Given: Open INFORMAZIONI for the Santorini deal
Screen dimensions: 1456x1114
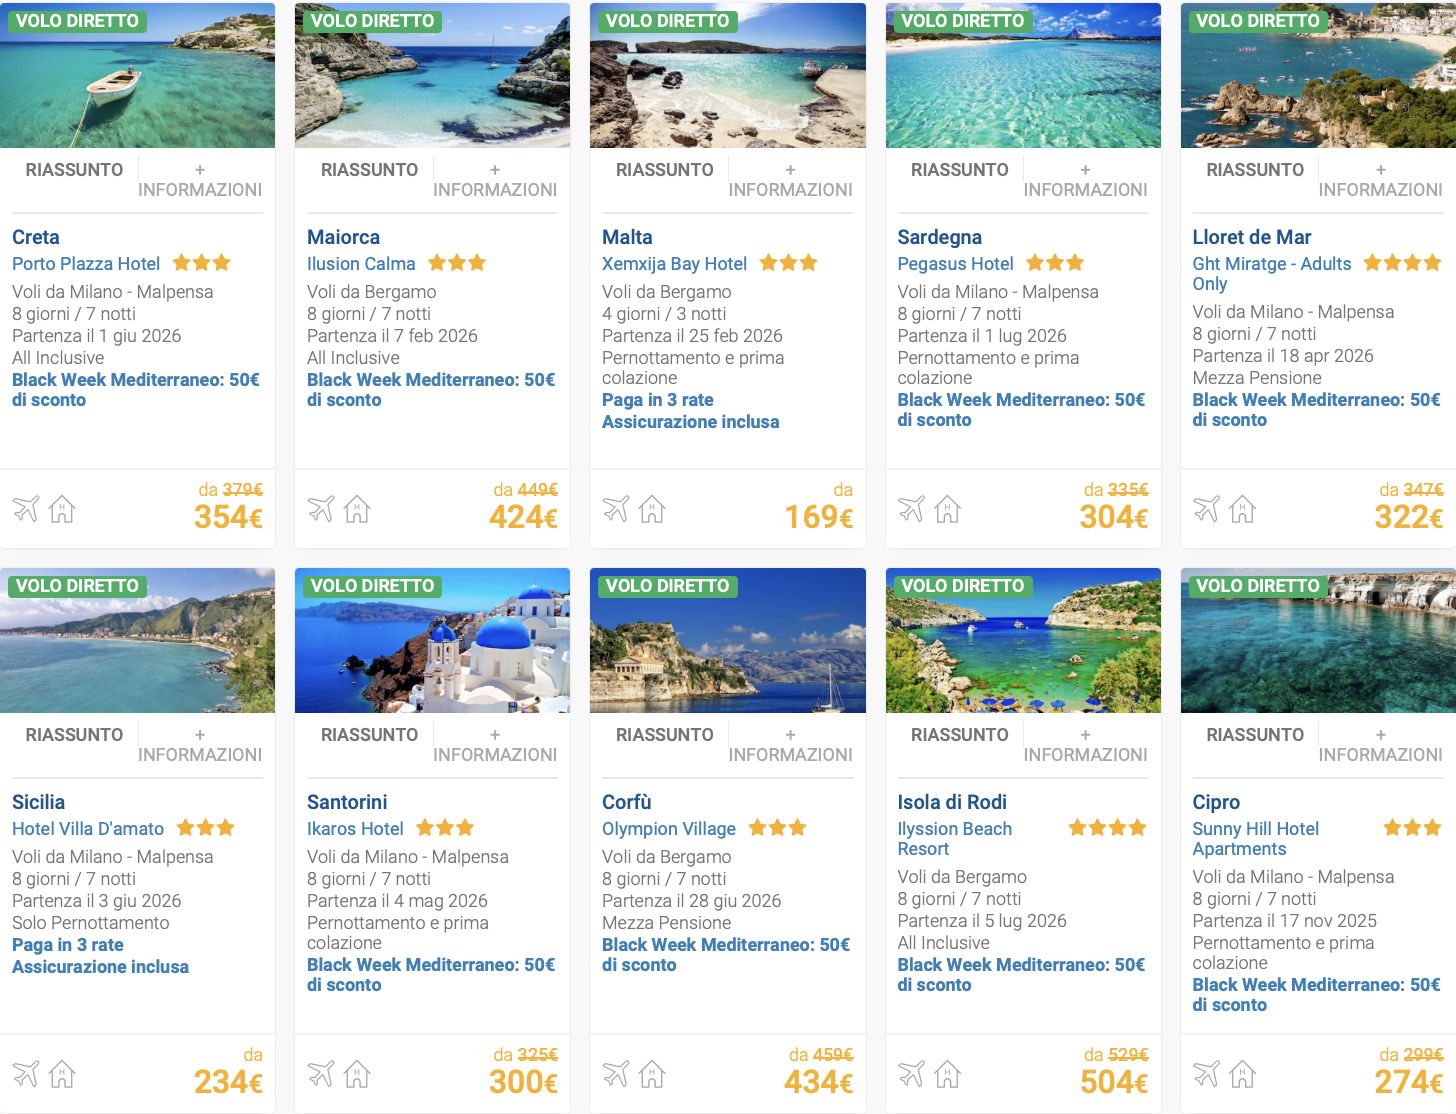Looking at the screenshot, I should [495, 744].
